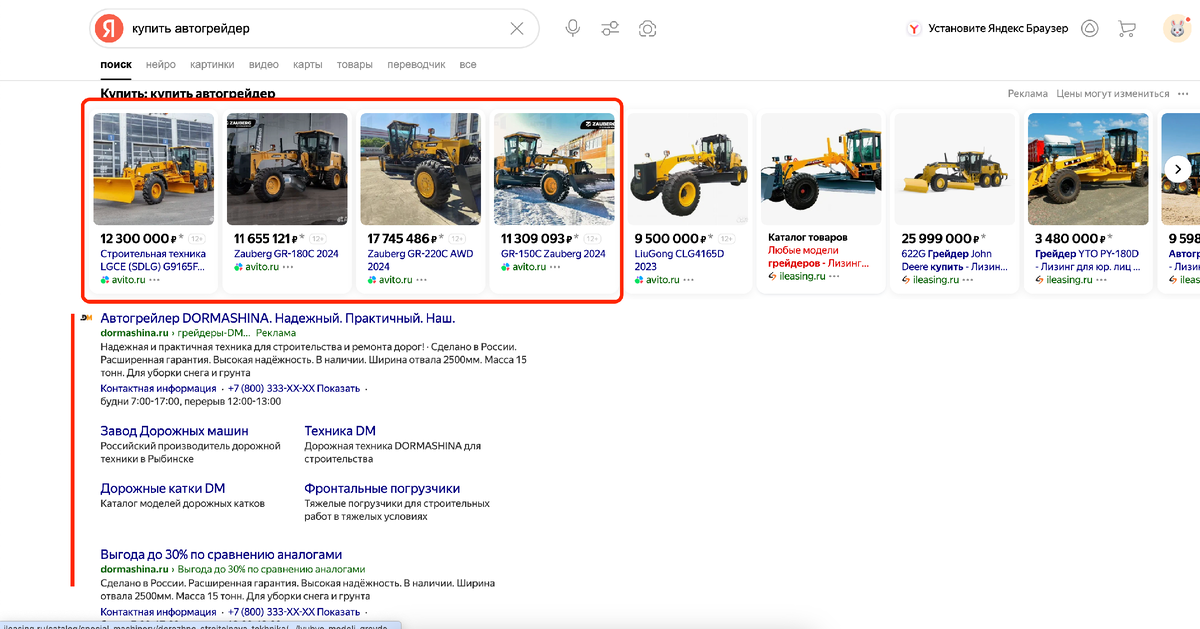The image size is (1200, 629).
Task: Switch to the нейро tab
Action: 161,64
